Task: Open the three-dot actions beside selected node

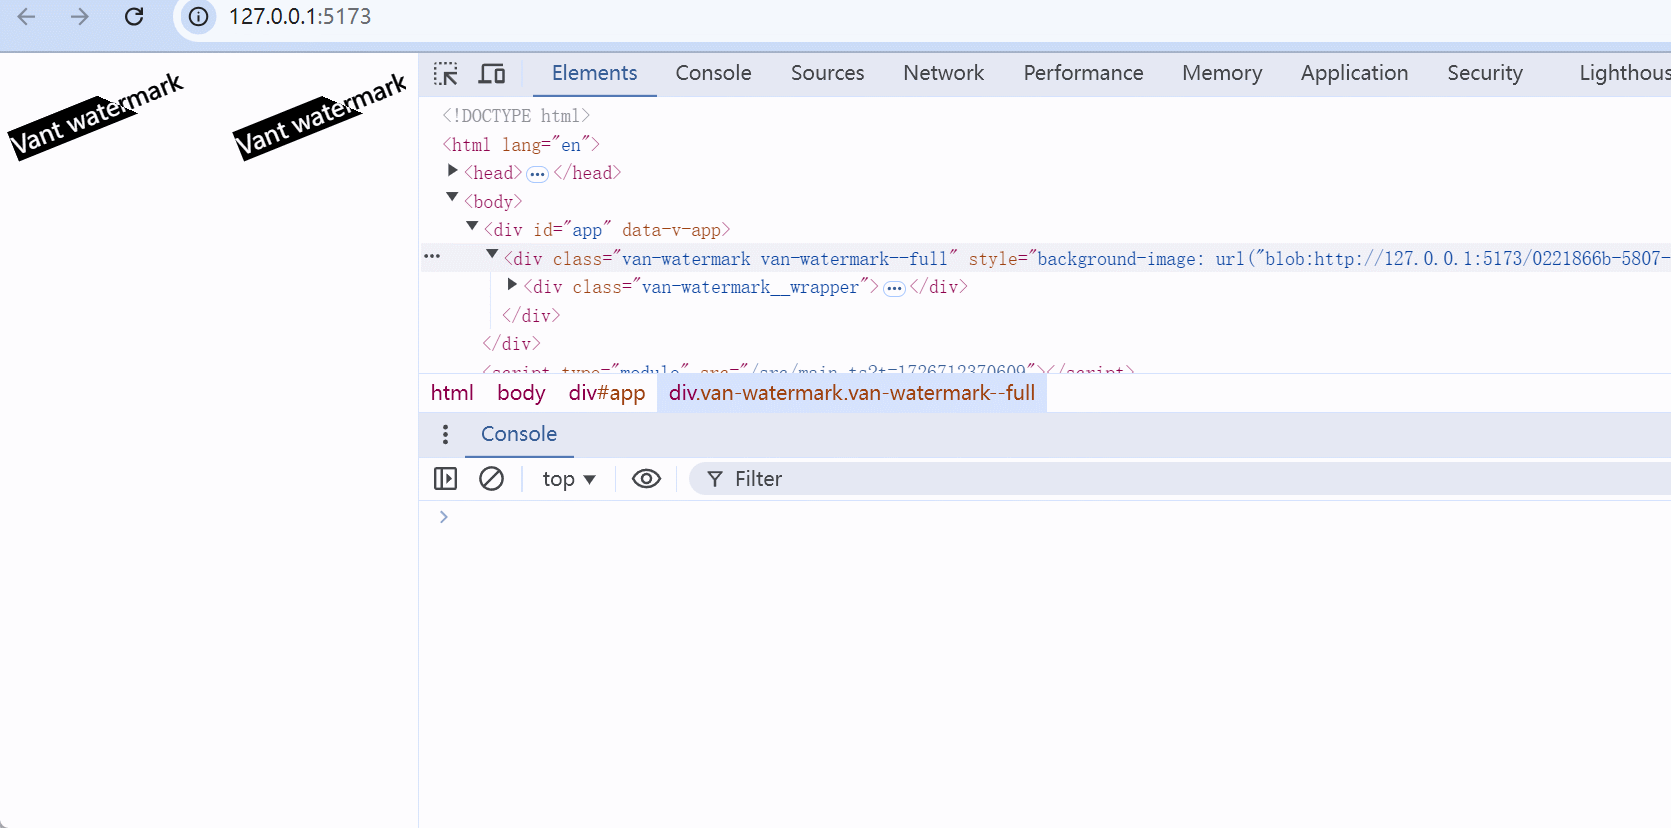Action: [432, 257]
